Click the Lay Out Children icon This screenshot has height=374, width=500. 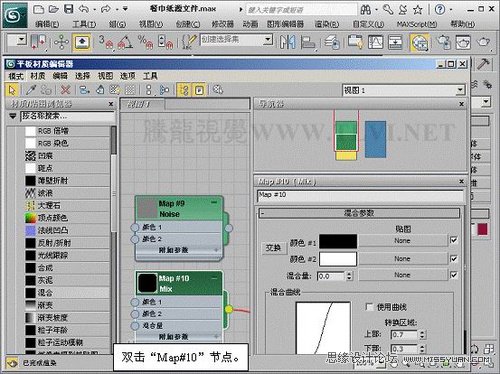[x=164, y=90]
